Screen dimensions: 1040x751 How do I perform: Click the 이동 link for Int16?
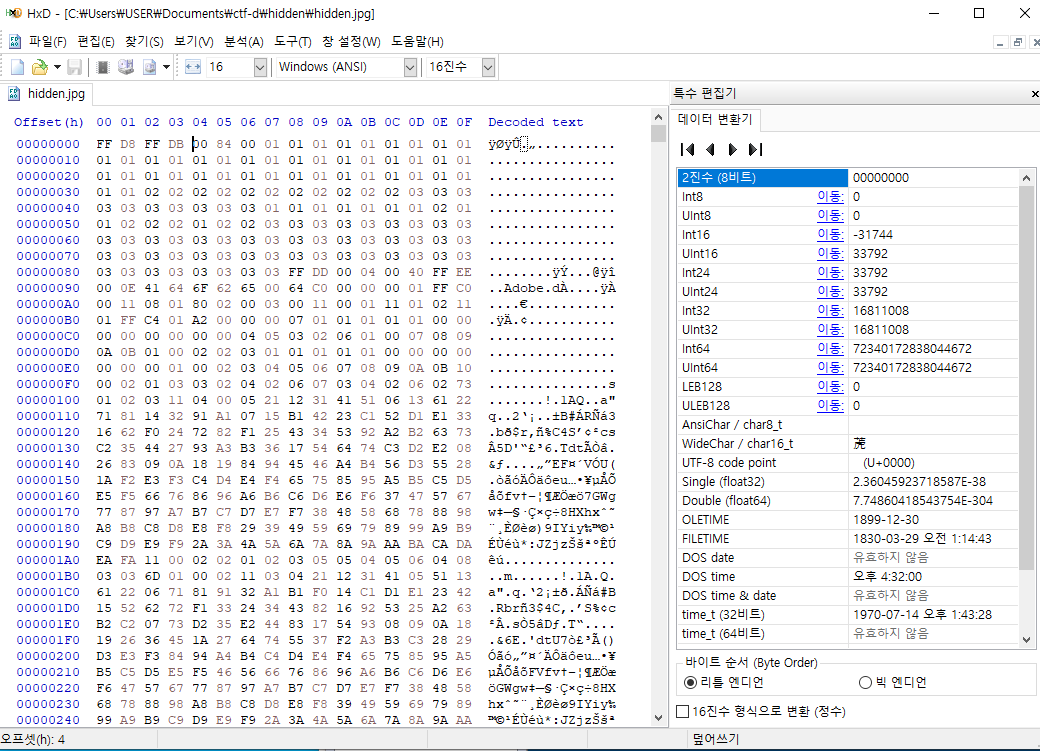tap(830, 234)
